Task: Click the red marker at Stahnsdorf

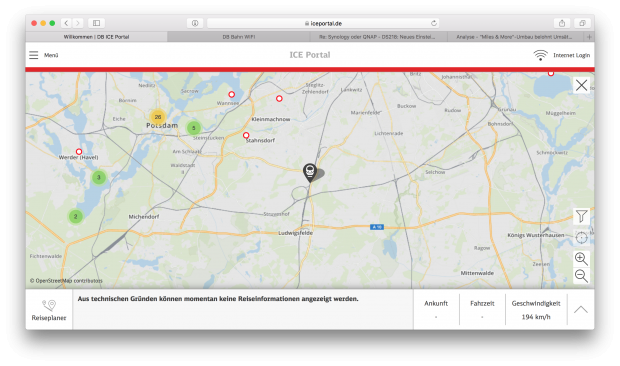Action: (246, 135)
